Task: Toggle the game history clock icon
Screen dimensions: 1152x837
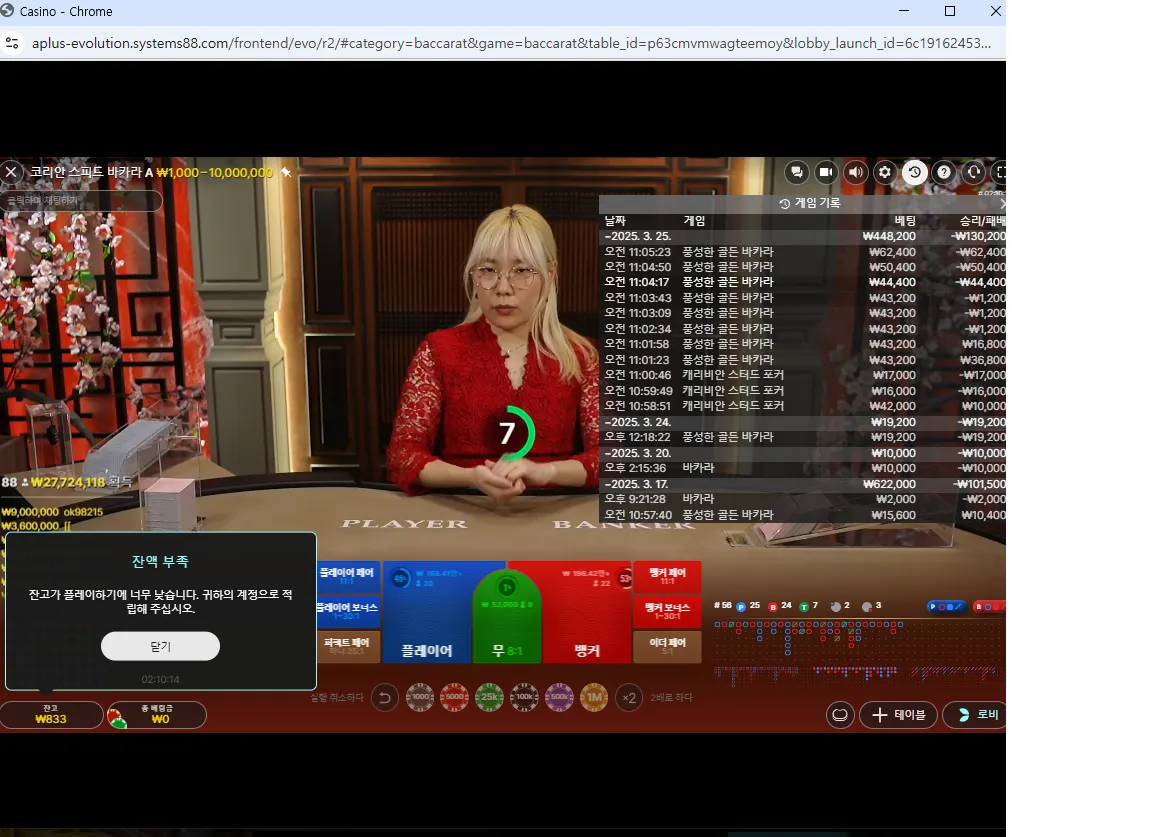Action: [914, 173]
